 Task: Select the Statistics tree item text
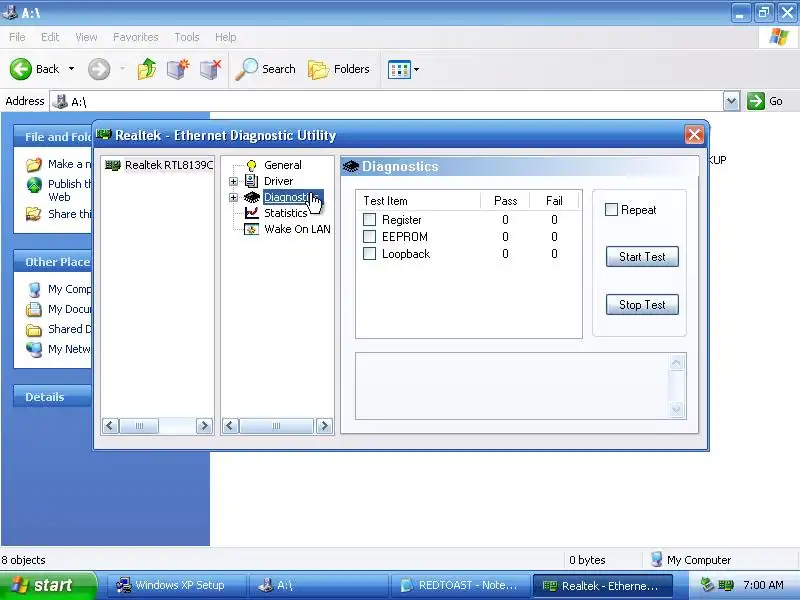point(286,213)
